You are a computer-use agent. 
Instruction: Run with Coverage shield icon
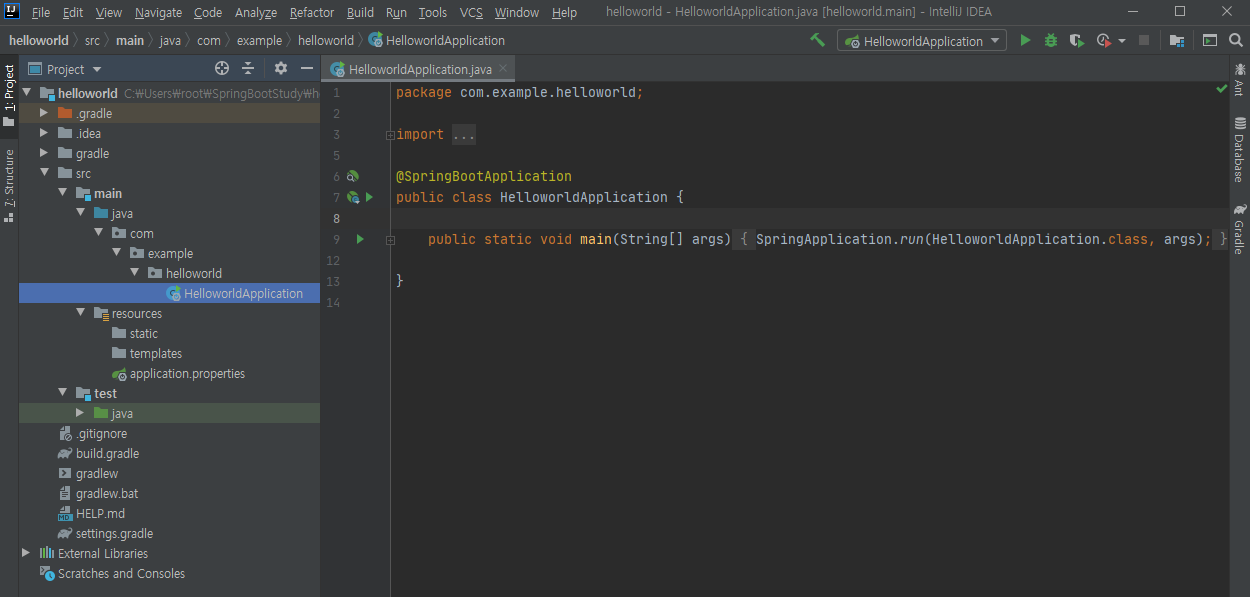click(x=1076, y=40)
